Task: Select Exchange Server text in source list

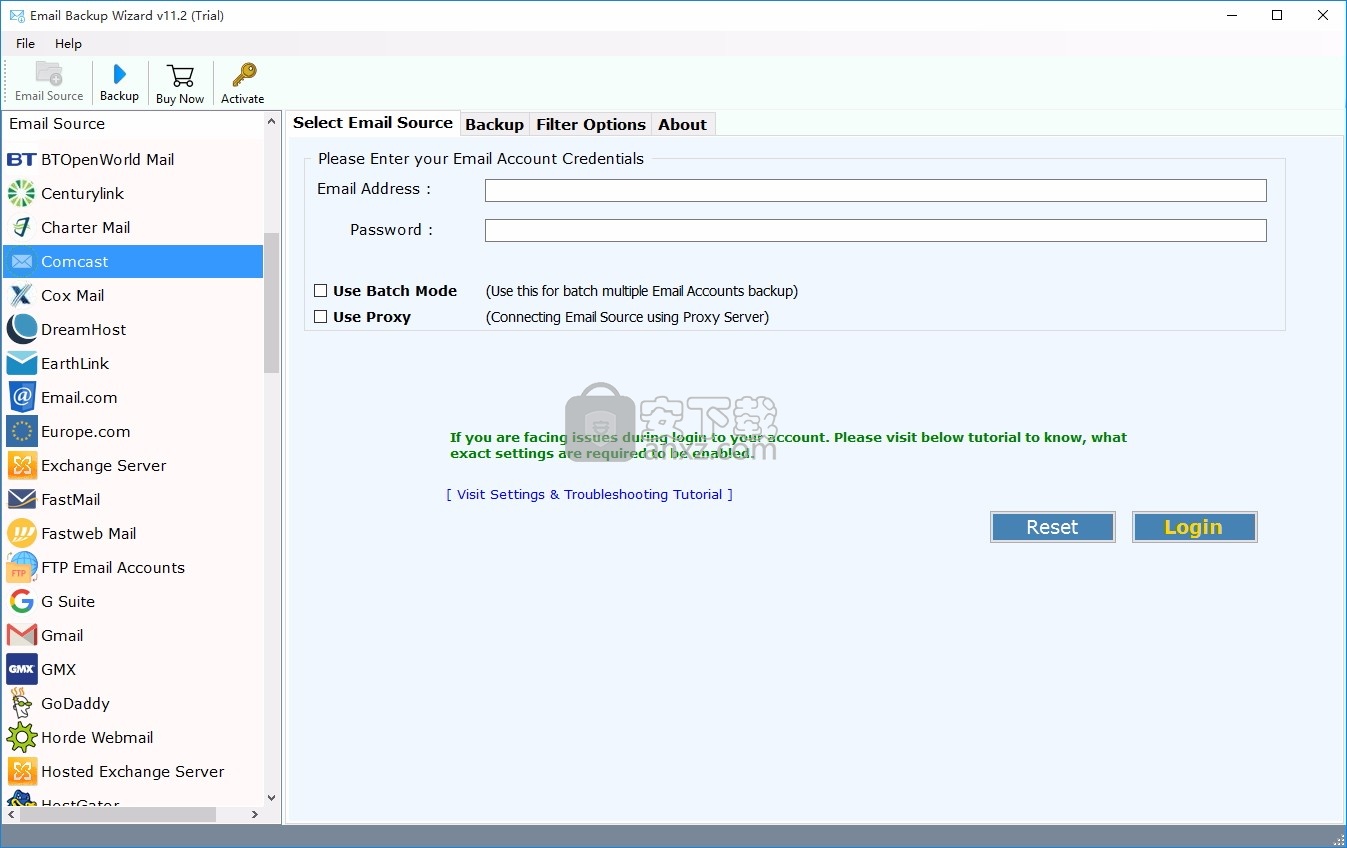Action: [104, 465]
